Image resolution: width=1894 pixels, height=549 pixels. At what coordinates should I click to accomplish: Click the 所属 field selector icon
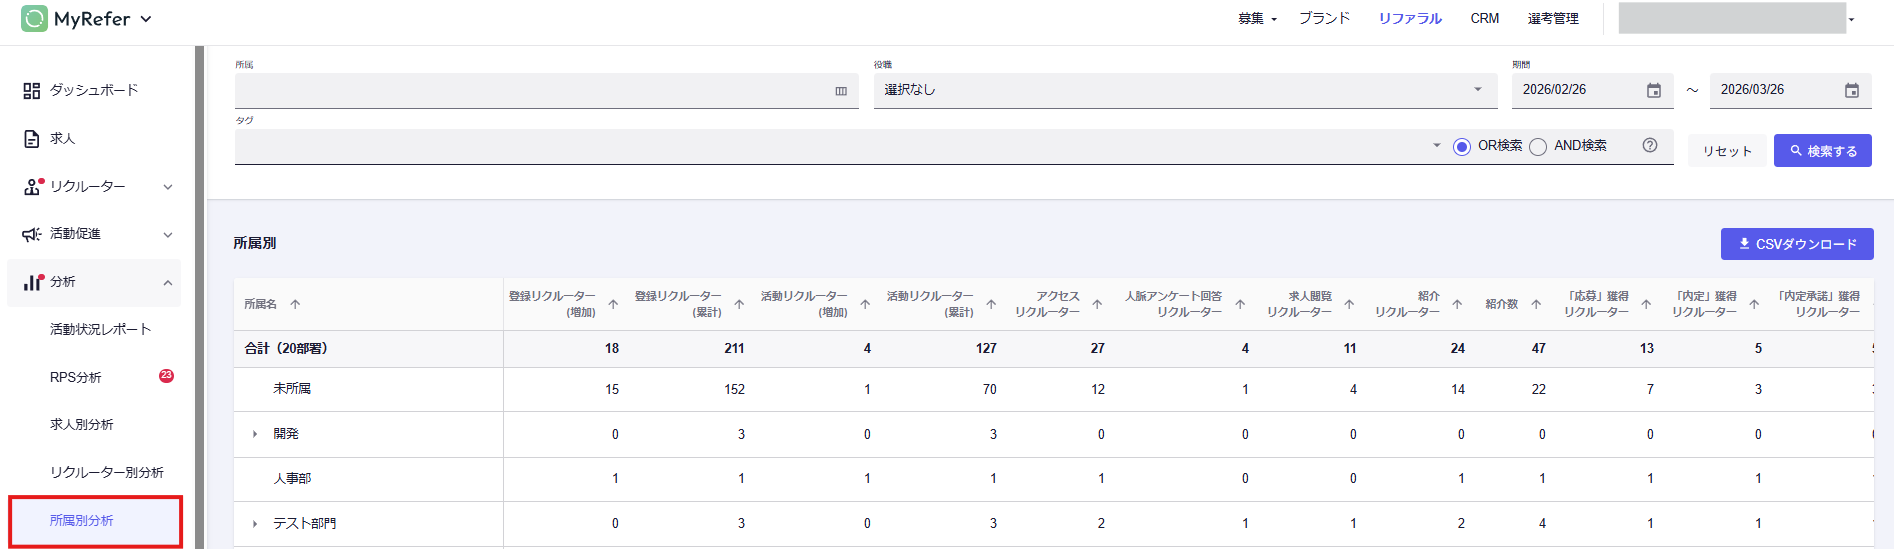tap(841, 91)
